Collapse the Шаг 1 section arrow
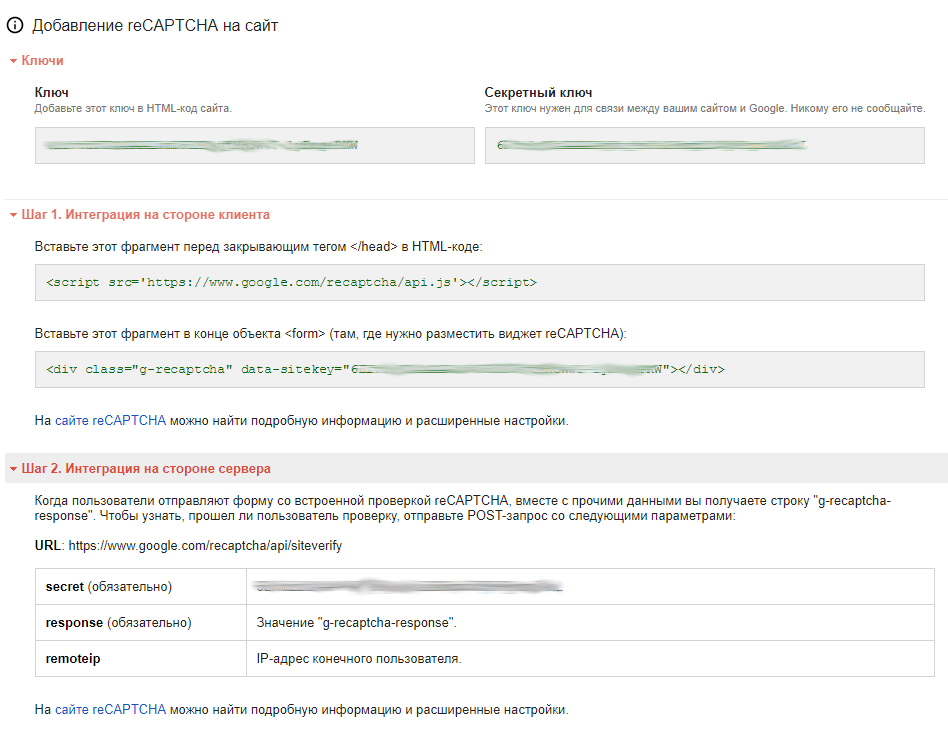The image size is (948, 735). click(x=13, y=215)
